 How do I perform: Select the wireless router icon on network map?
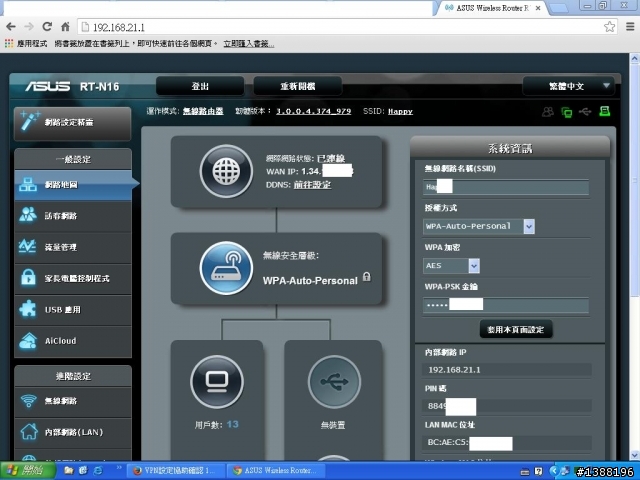(x=226, y=268)
